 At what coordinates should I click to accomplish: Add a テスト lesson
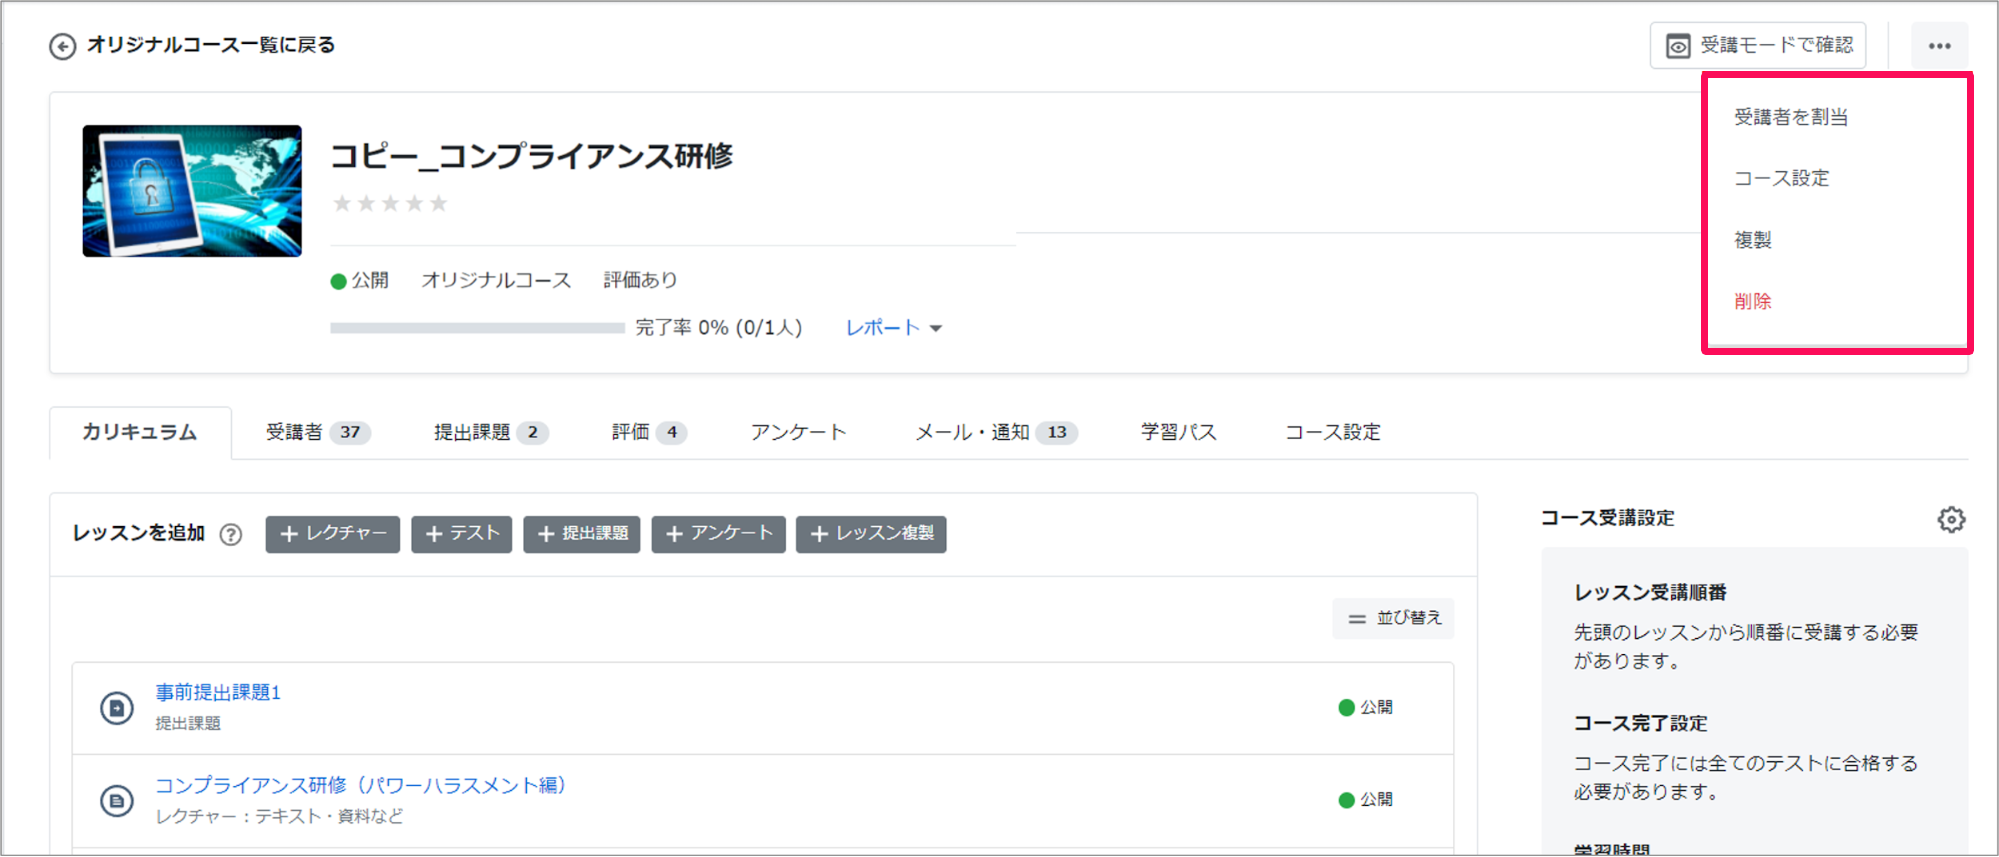click(462, 534)
